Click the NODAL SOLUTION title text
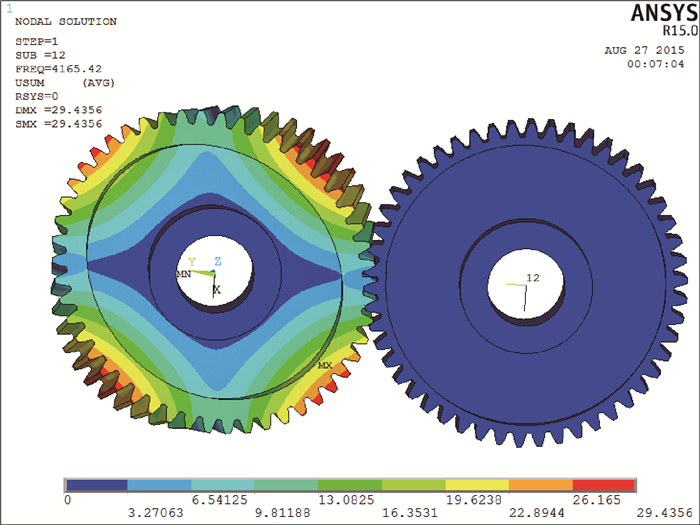700x525 pixels. point(66,21)
